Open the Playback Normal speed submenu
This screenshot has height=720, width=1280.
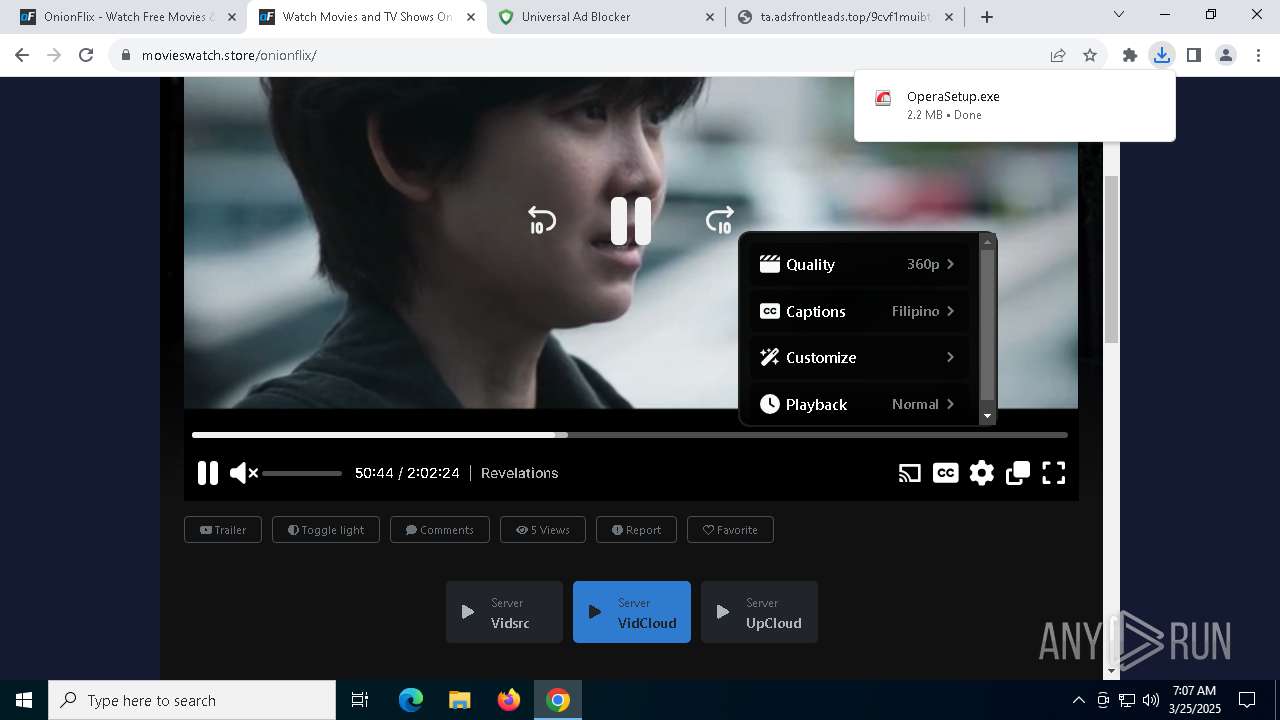coord(859,404)
